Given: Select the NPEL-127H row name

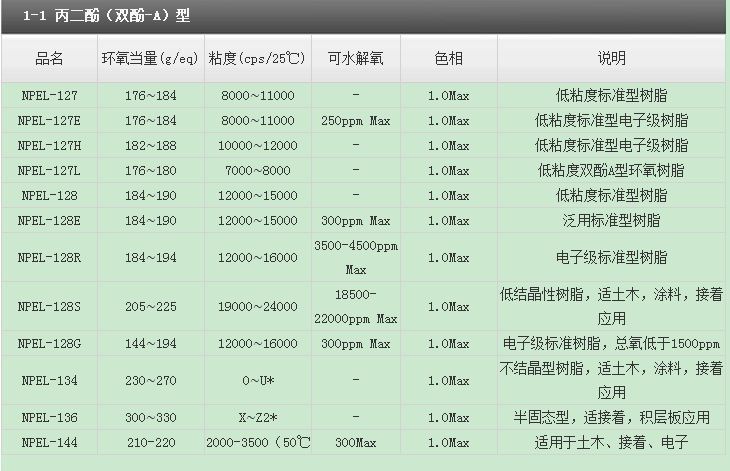Looking at the screenshot, I should click(49, 146).
